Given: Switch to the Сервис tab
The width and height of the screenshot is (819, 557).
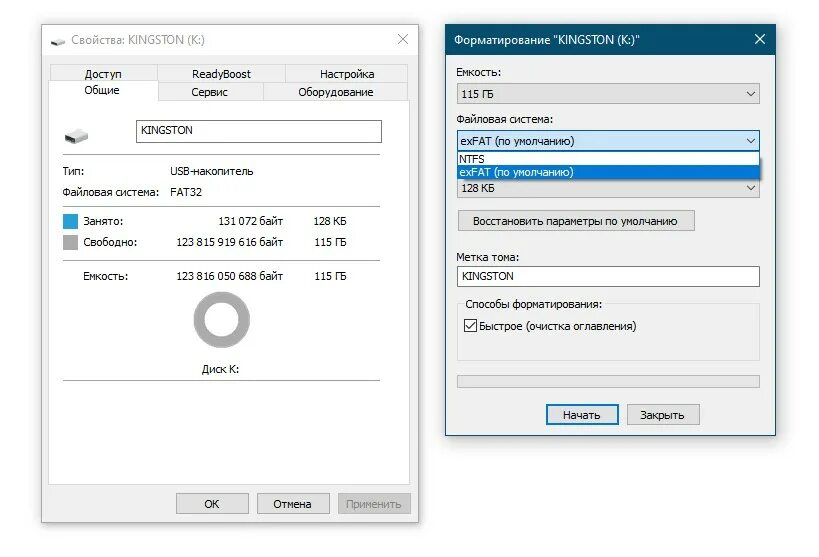Looking at the screenshot, I should pyautogui.click(x=209, y=92).
